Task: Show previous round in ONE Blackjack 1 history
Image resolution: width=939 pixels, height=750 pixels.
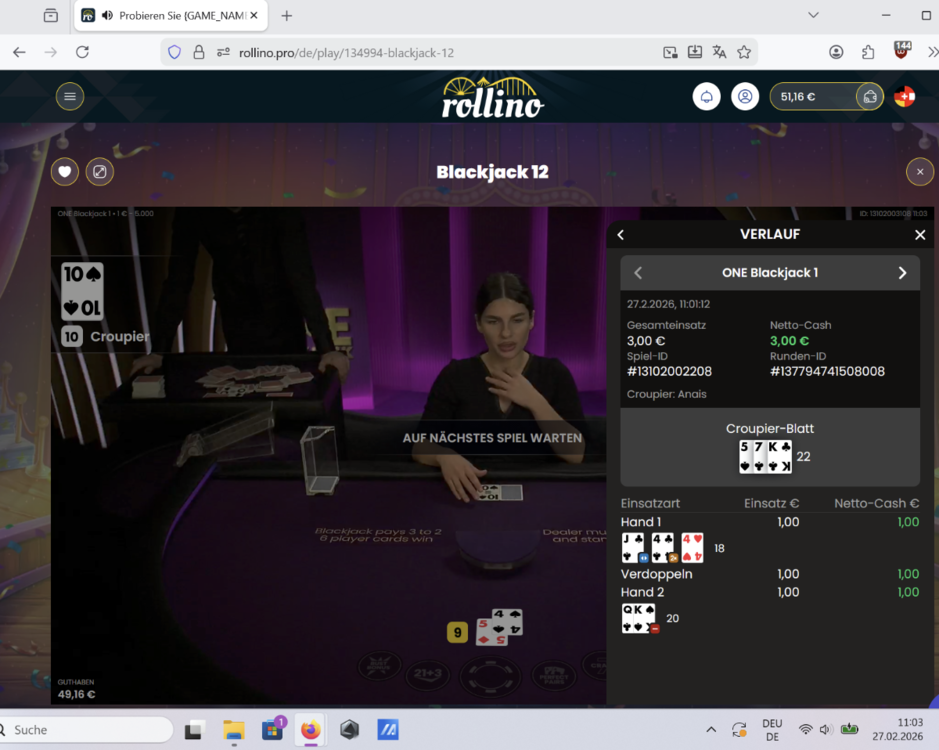Action: pos(638,273)
